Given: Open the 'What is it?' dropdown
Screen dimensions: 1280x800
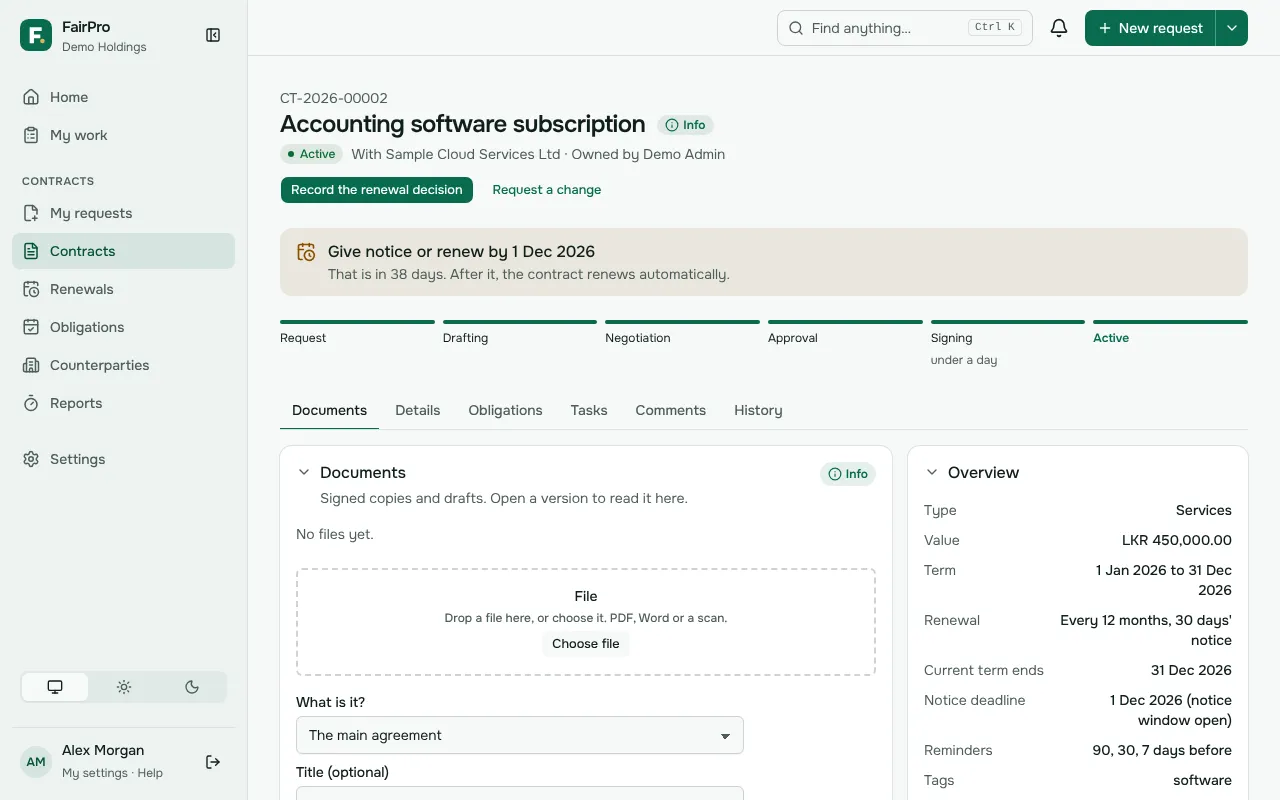Looking at the screenshot, I should (520, 735).
